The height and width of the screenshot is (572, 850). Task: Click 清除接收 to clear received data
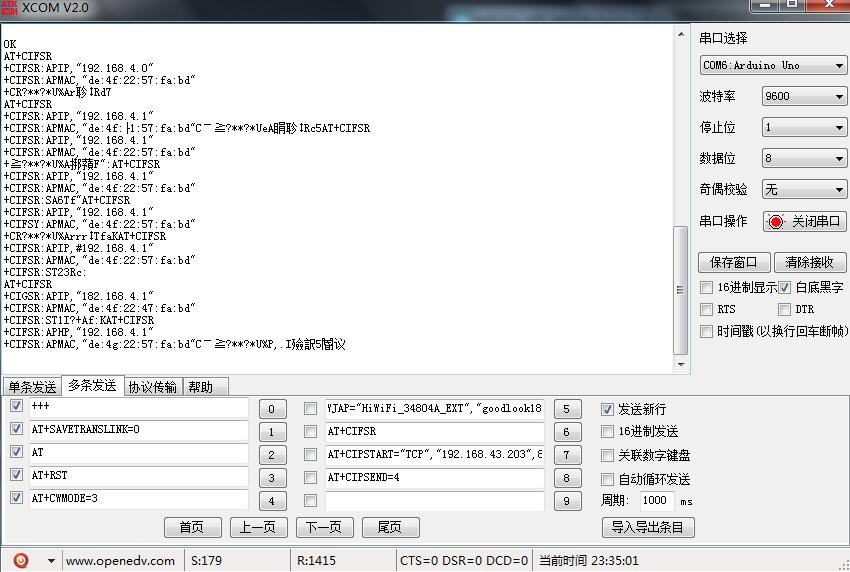point(810,262)
